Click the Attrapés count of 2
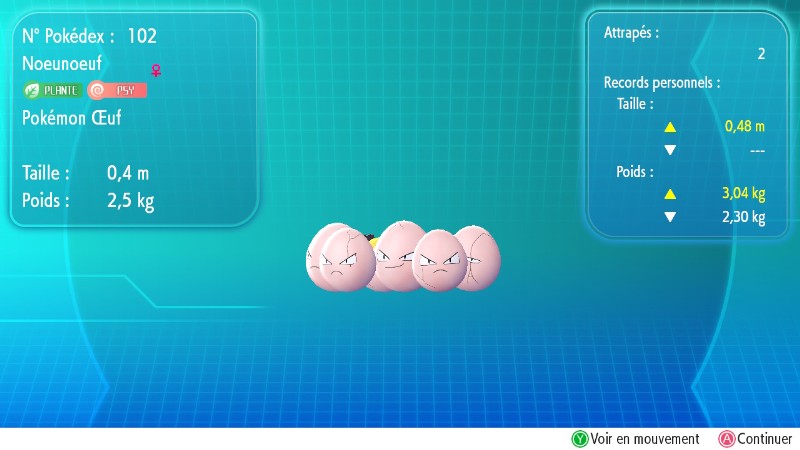800x450 pixels. [760, 55]
